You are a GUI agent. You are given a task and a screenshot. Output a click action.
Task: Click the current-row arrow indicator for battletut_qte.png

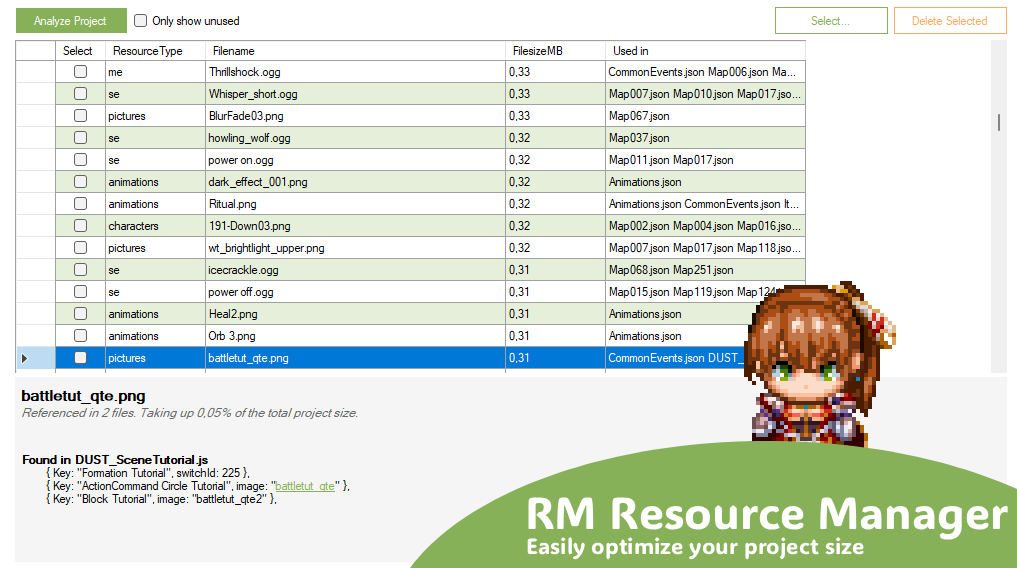(x=25, y=358)
